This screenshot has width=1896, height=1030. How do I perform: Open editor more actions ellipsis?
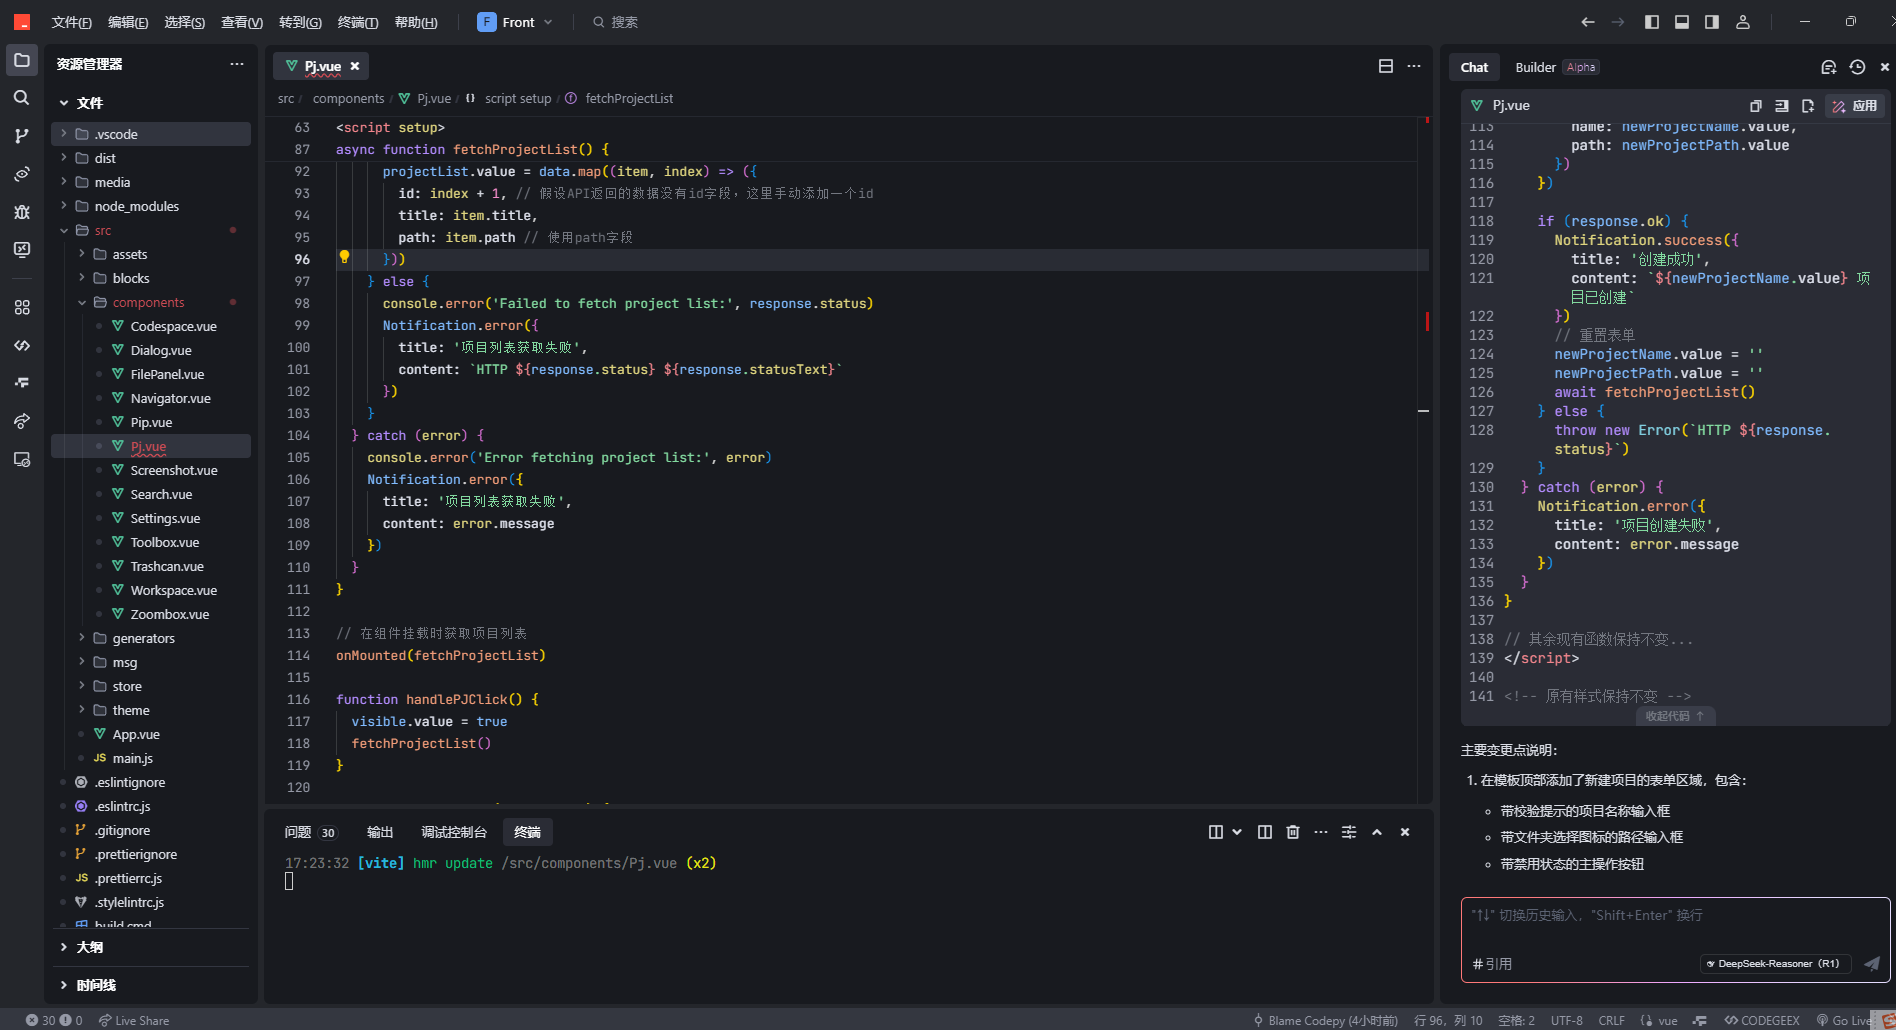(x=1414, y=66)
